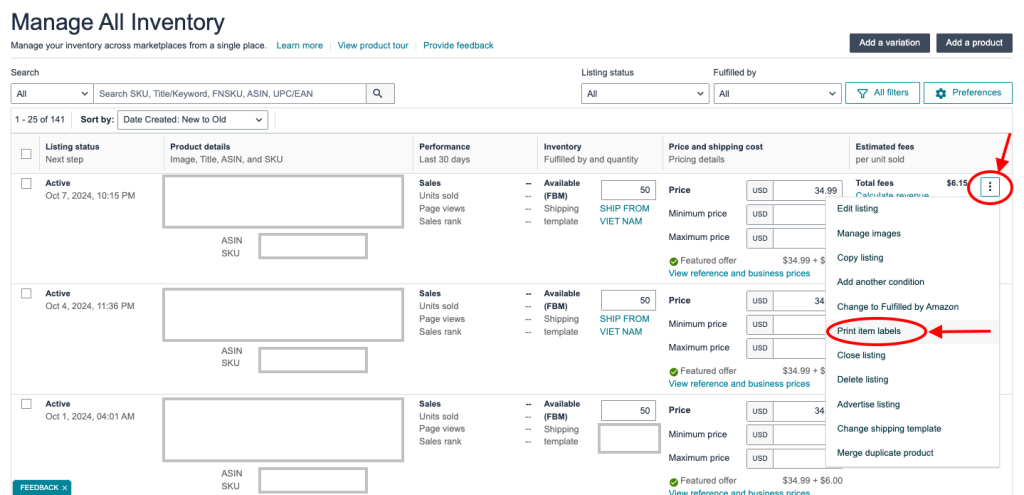Select the checkbox for the Oct 7 listing
Image resolution: width=1024 pixels, height=495 pixels.
(27, 183)
